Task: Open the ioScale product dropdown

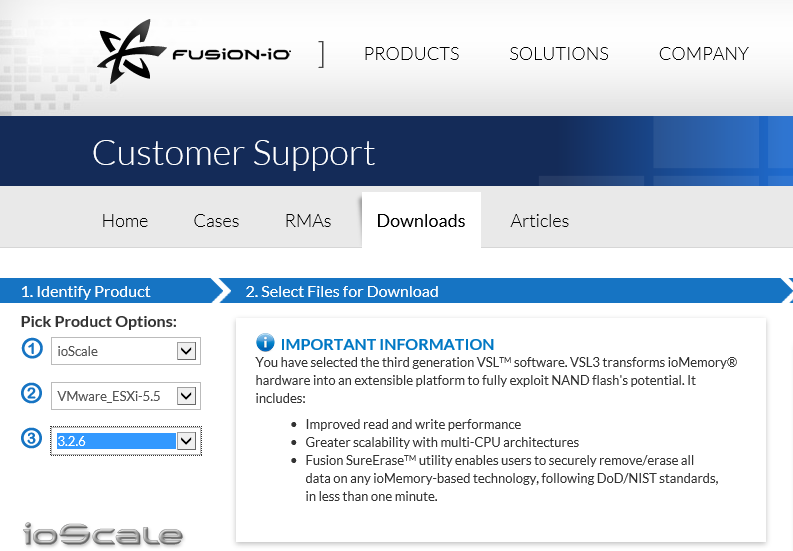Action: [126, 351]
